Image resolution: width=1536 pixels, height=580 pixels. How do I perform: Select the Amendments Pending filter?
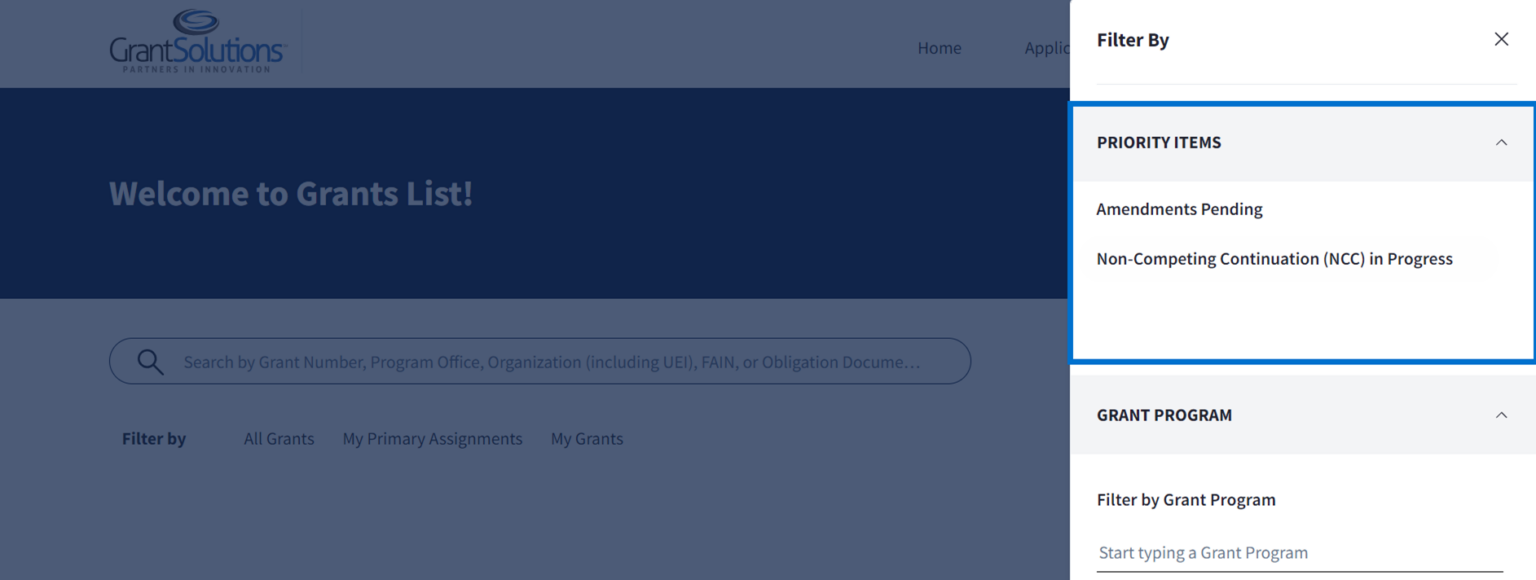click(1179, 209)
